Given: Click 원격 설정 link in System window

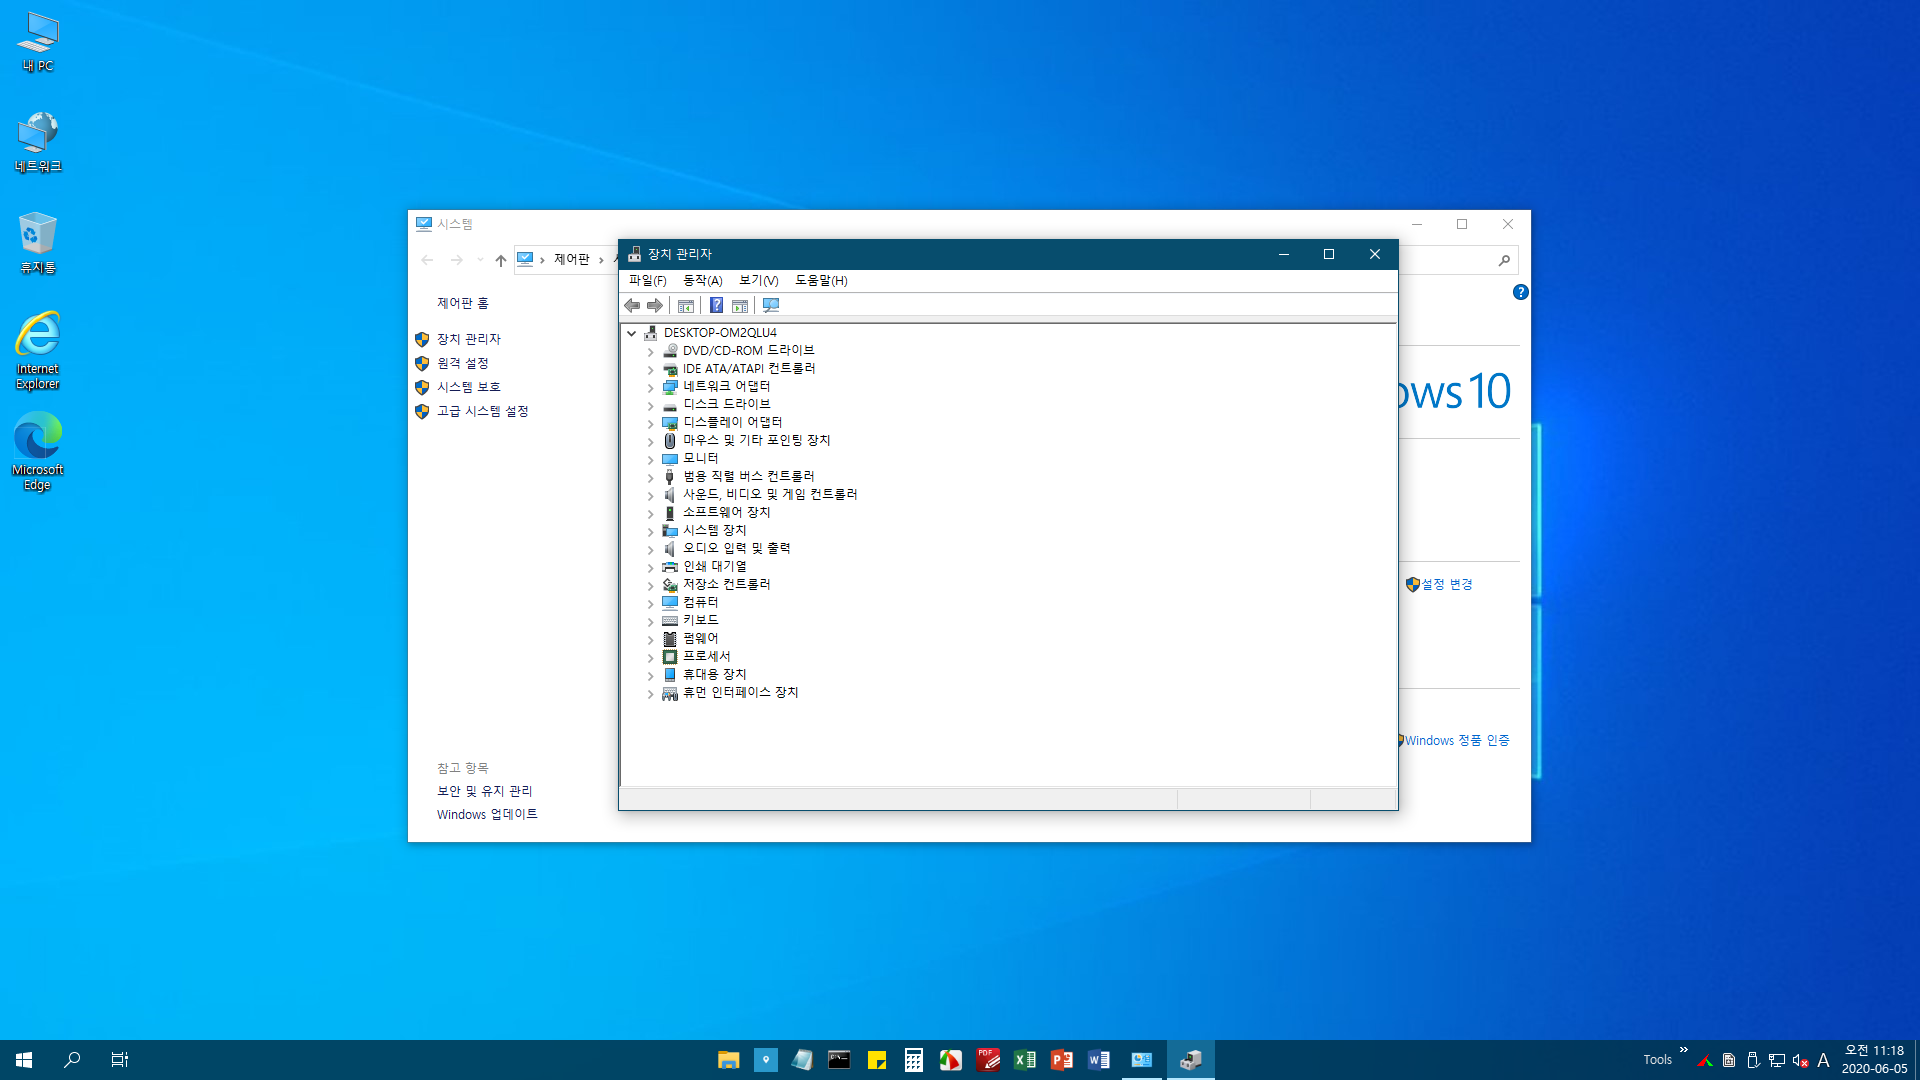Looking at the screenshot, I should tap(462, 364).
